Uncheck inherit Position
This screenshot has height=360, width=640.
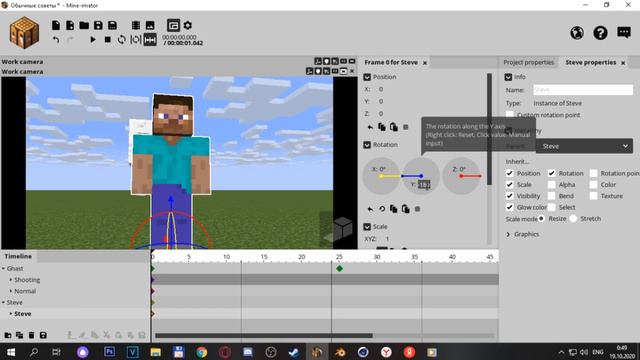(x=509, y=173)
